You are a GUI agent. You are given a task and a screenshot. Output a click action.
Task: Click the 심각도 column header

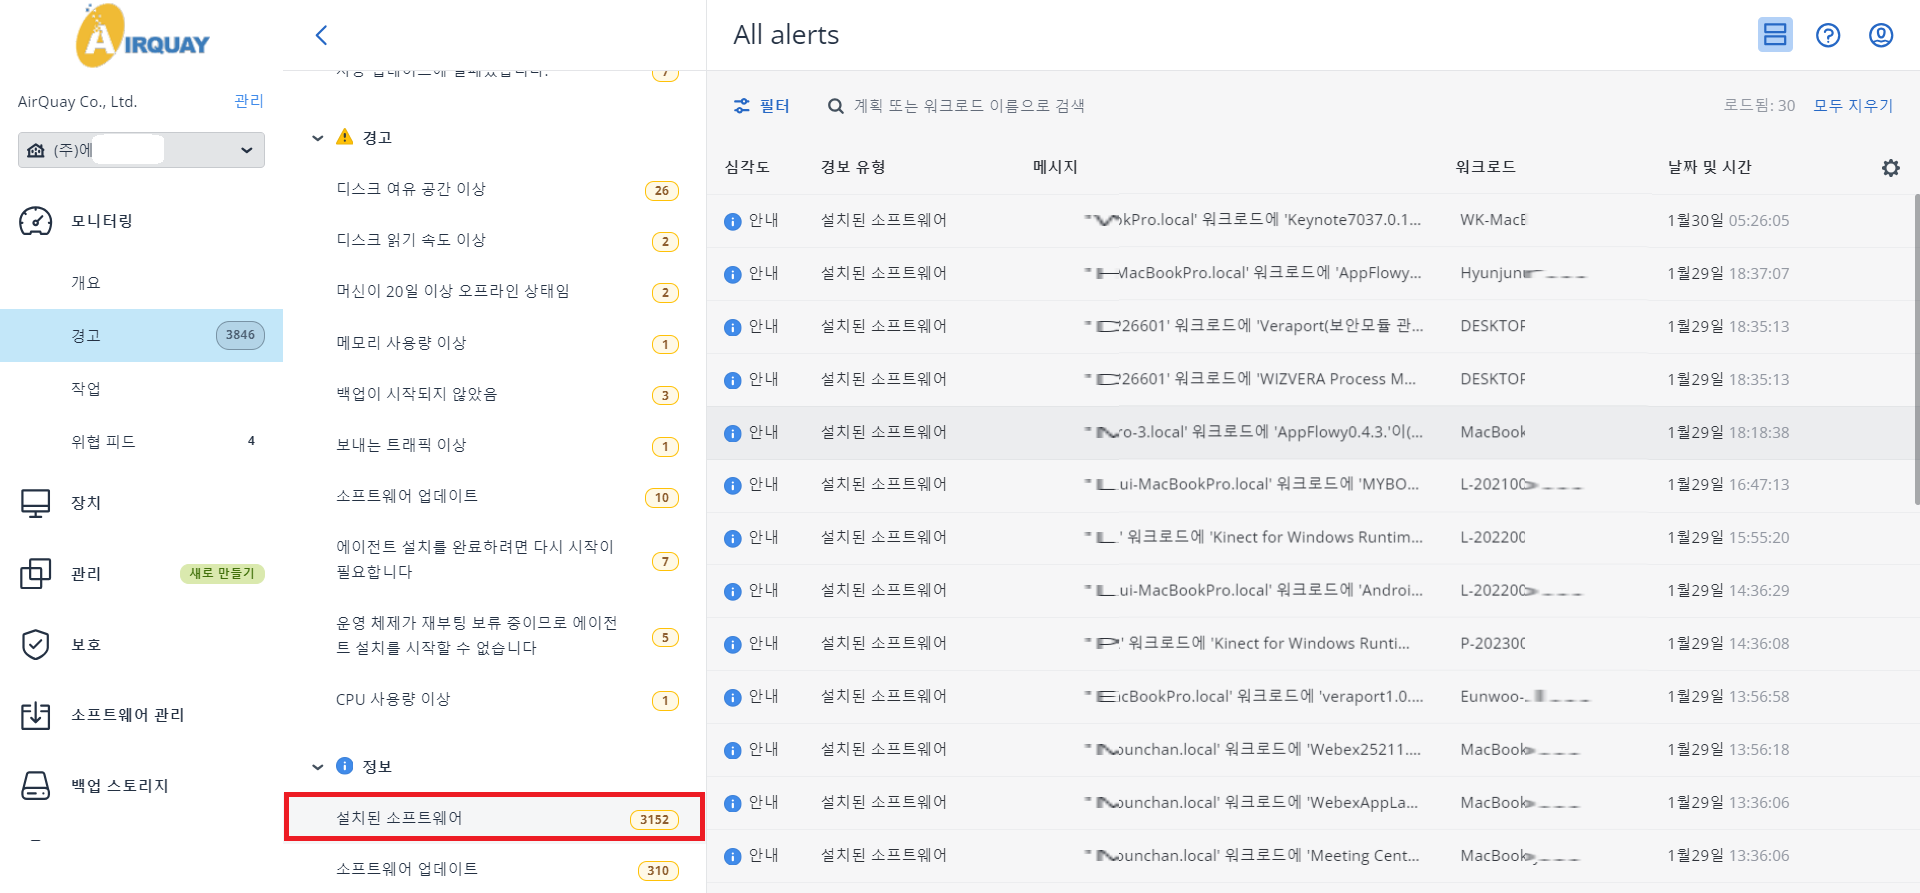(x=747, y=167)
